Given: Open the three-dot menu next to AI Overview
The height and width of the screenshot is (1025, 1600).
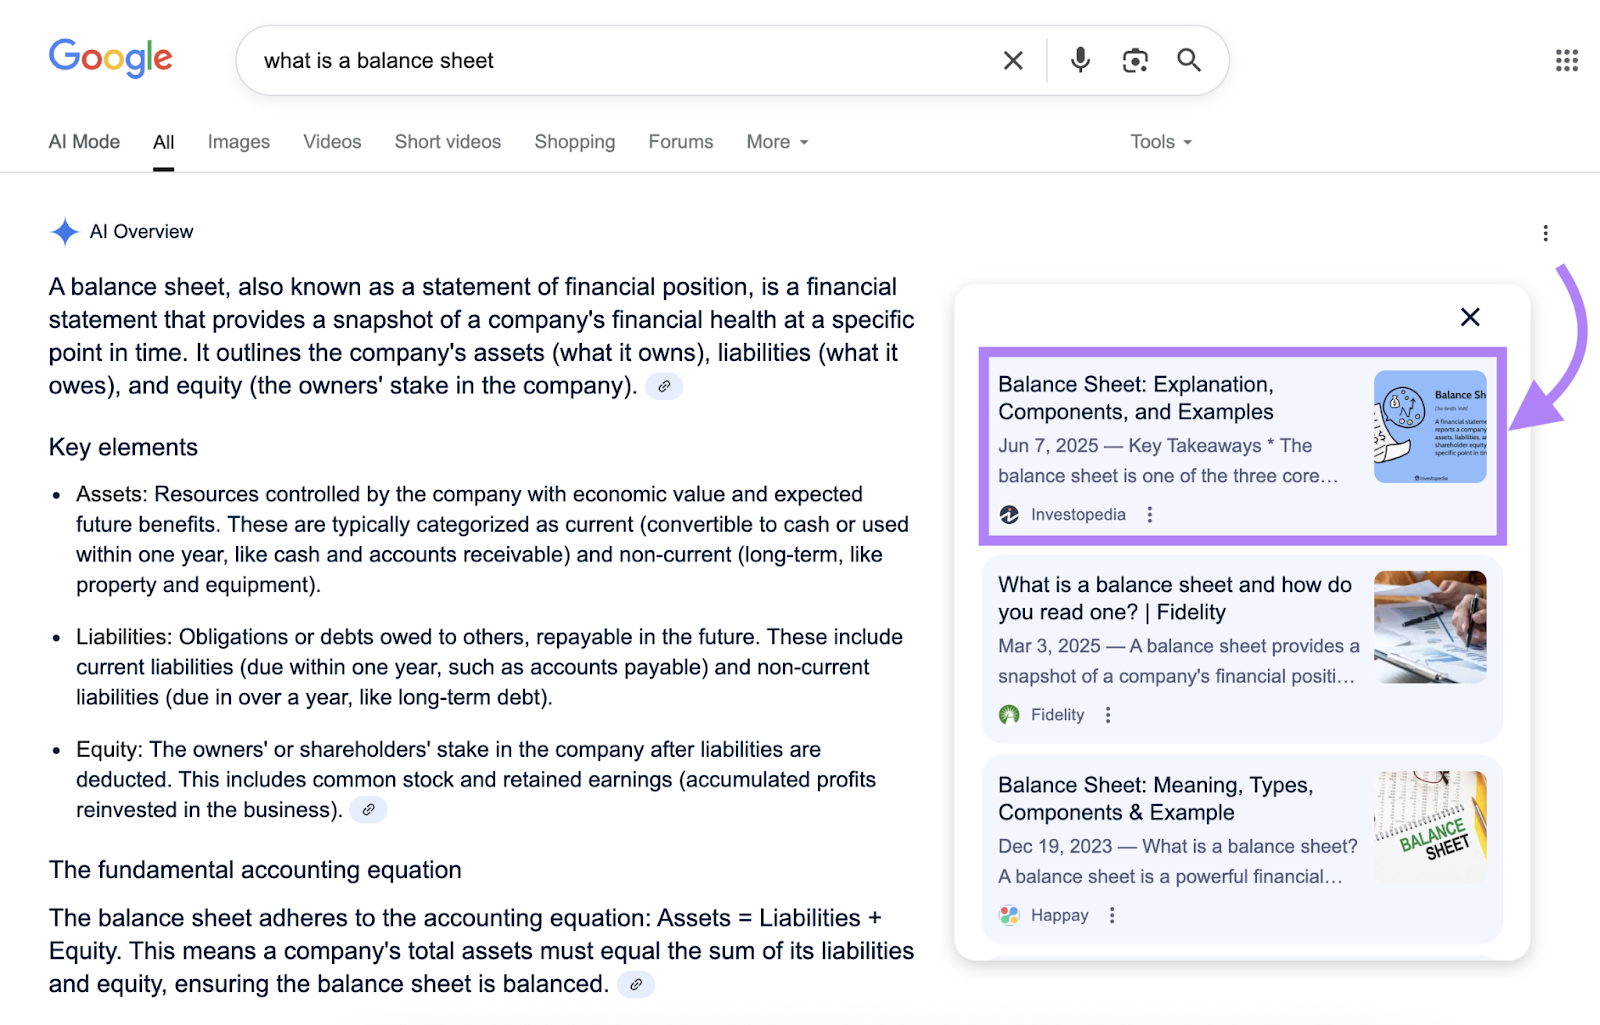Looking at the screenshot, I should click(x=1546, y=232).
